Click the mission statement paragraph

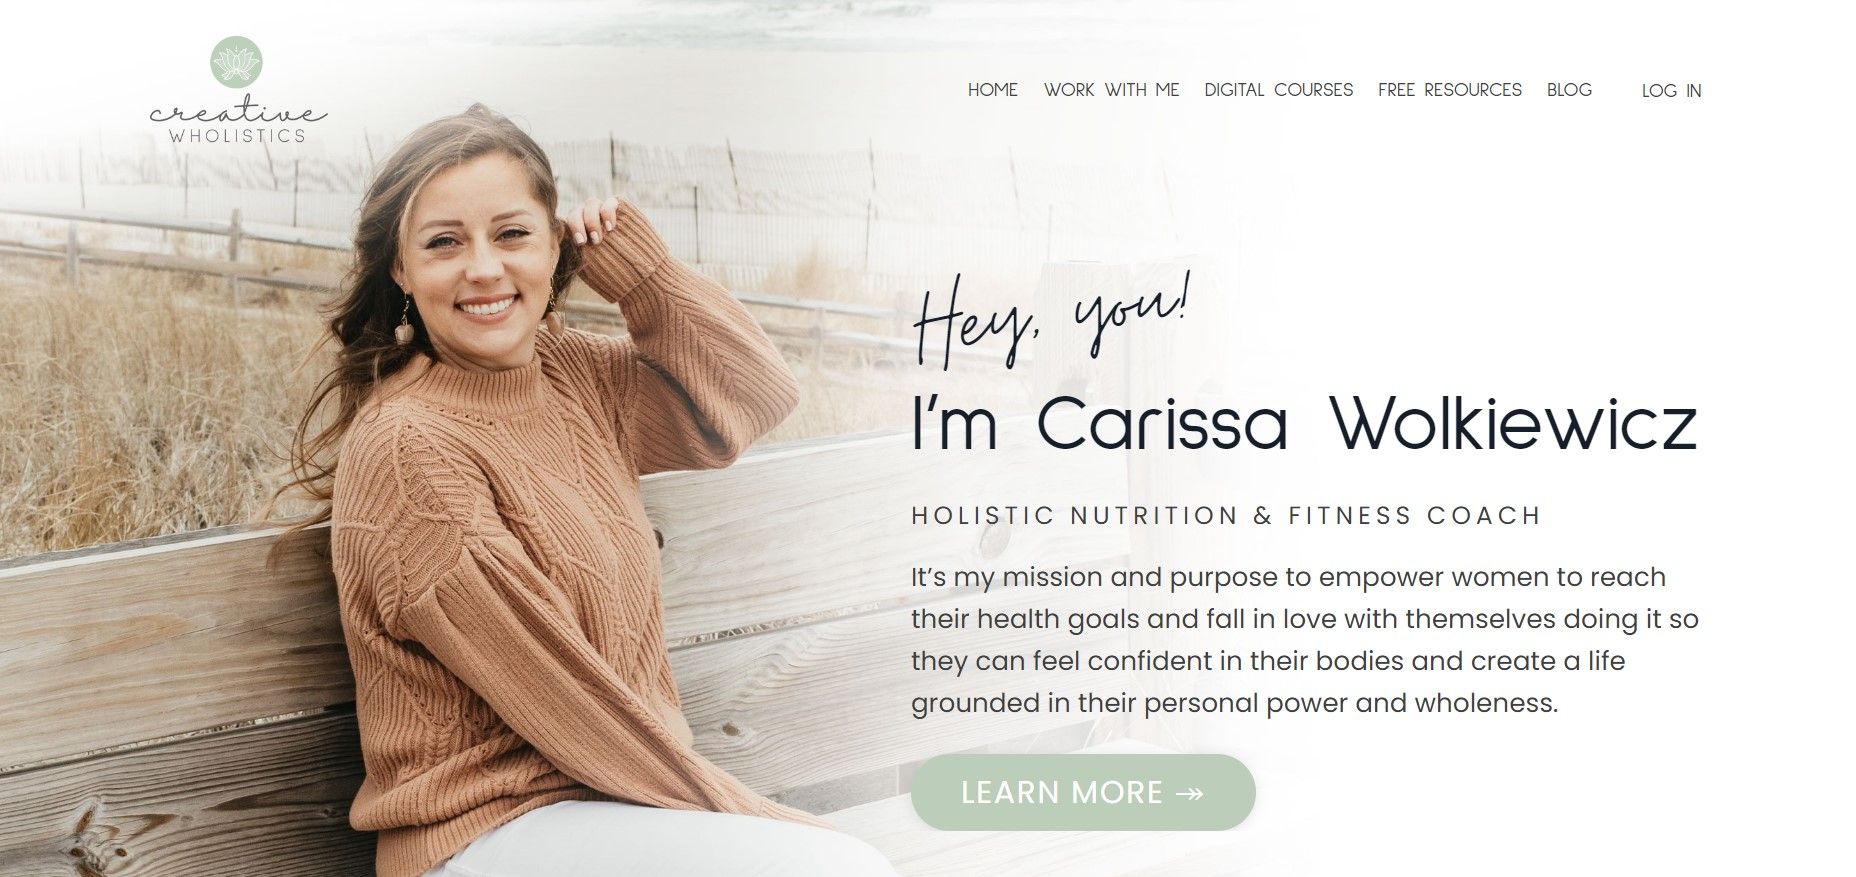pyautogui.click(x=1305, y=640)
